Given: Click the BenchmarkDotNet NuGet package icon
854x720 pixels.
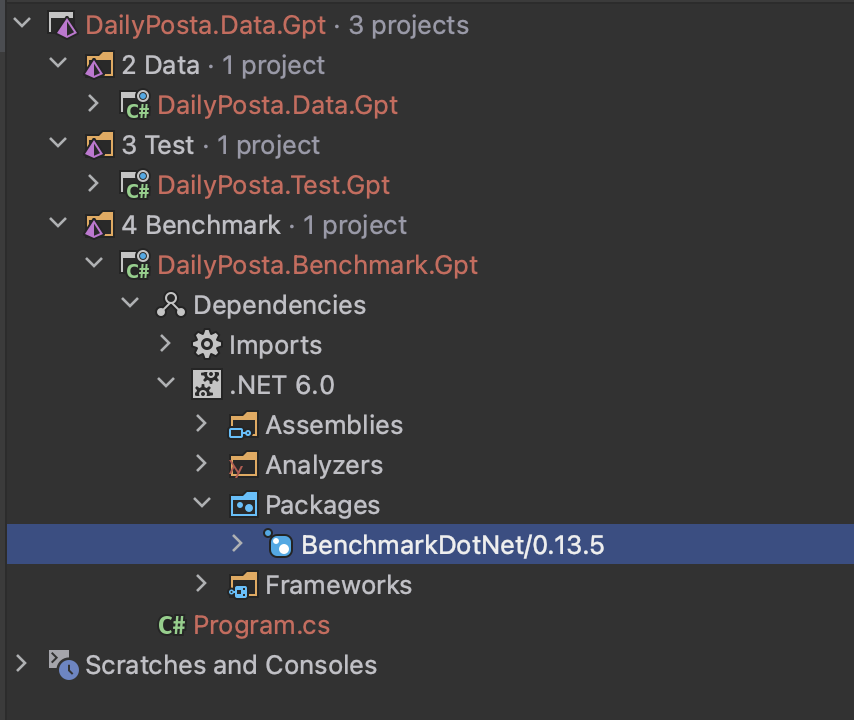Looking at the screenshot, I should (x=279, y=545).
